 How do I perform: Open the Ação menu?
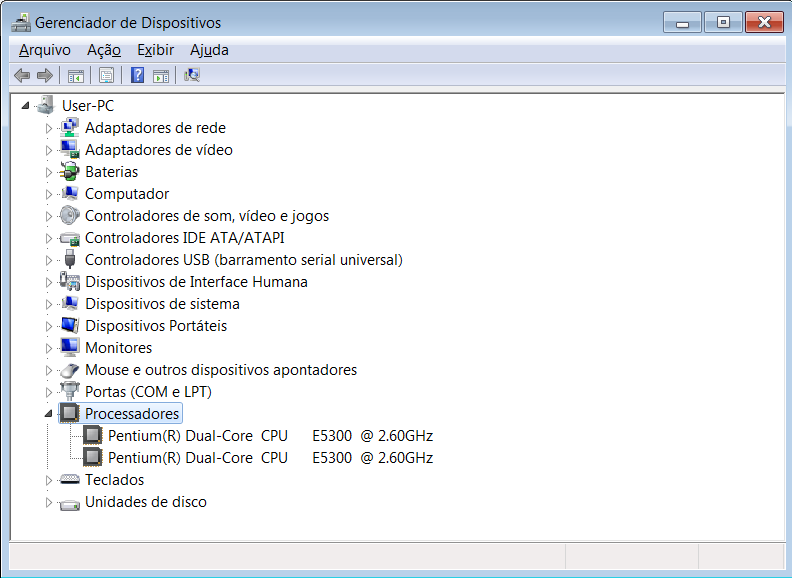[104, 50]
